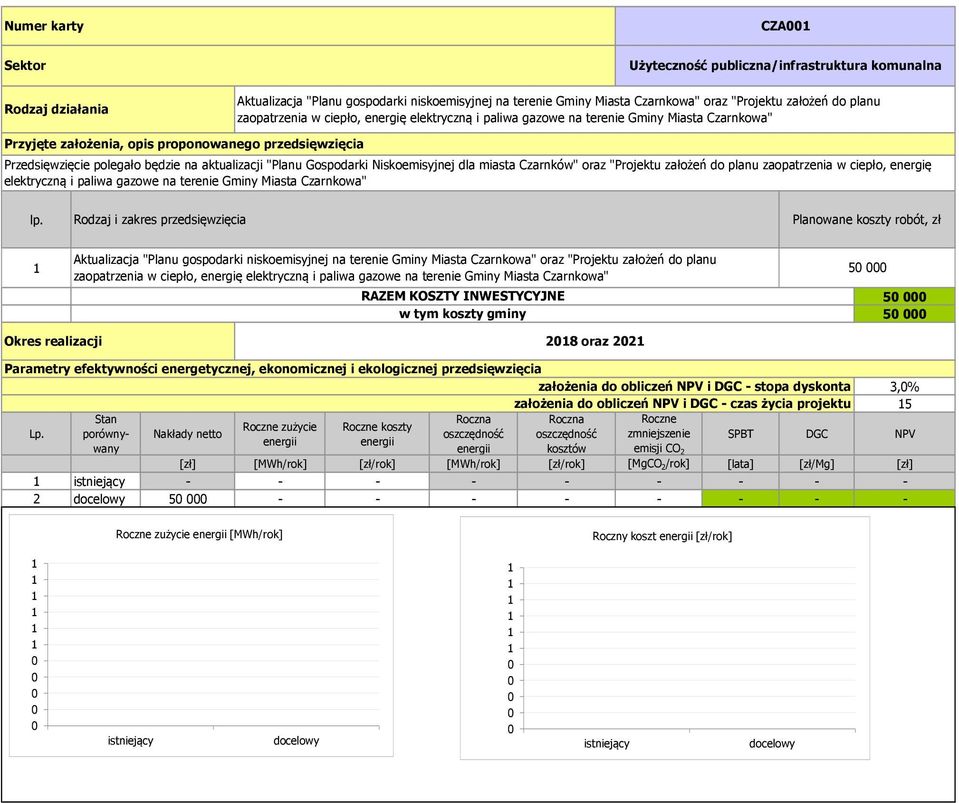Select the green 50 000 for "koszty gminy"
Viewport: 959px width, 803px height.
pos(904,314)
